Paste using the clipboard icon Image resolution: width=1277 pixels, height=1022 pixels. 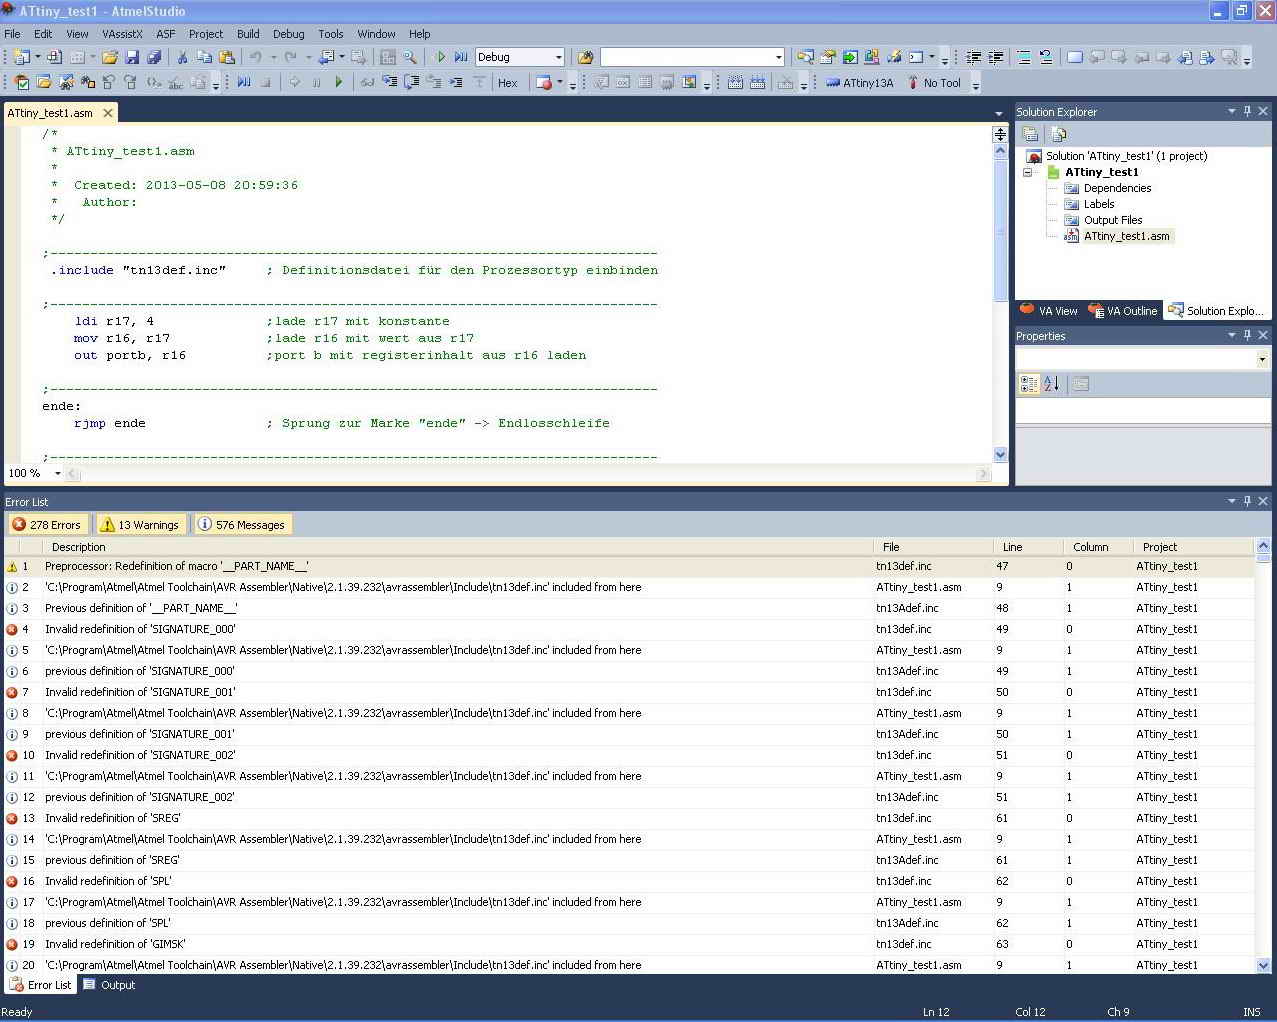click(x=227, y=57)
